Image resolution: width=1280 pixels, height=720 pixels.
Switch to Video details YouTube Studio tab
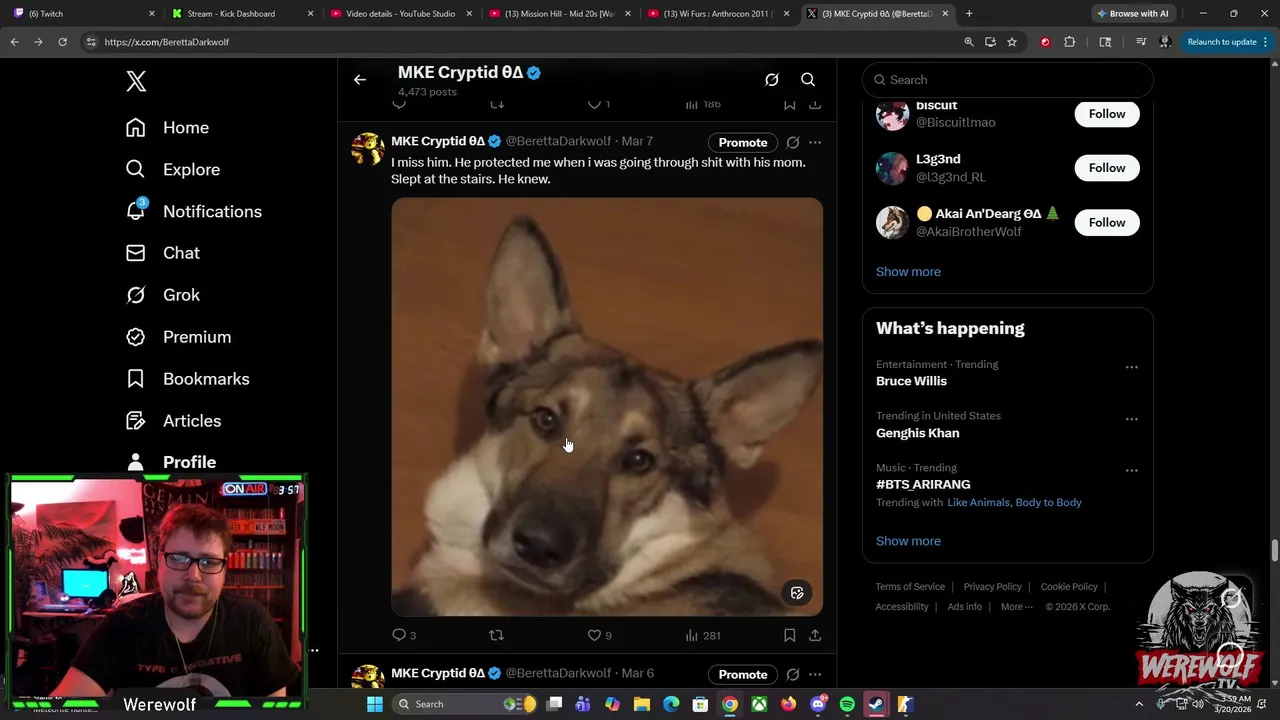point(401,14)
